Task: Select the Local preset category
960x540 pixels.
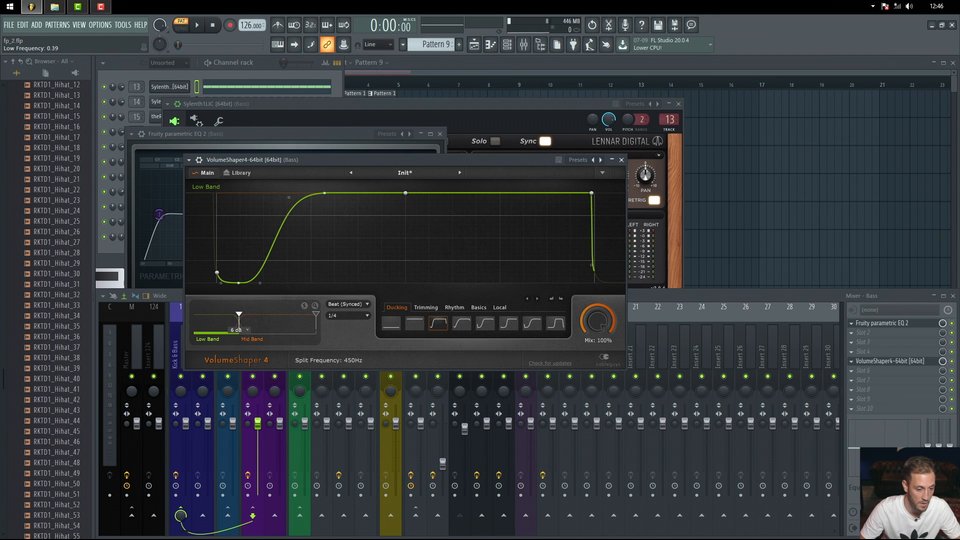Action: 500,307
